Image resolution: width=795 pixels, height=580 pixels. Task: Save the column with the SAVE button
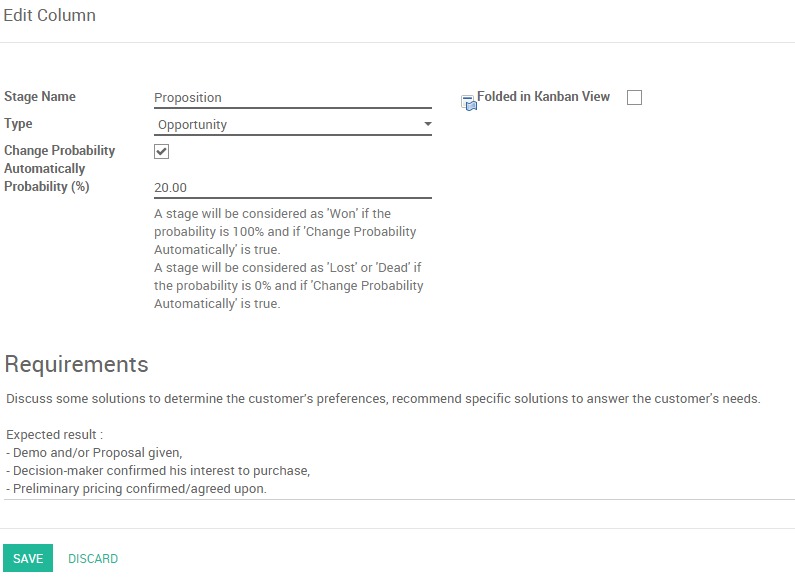click(x=28, y=559)
